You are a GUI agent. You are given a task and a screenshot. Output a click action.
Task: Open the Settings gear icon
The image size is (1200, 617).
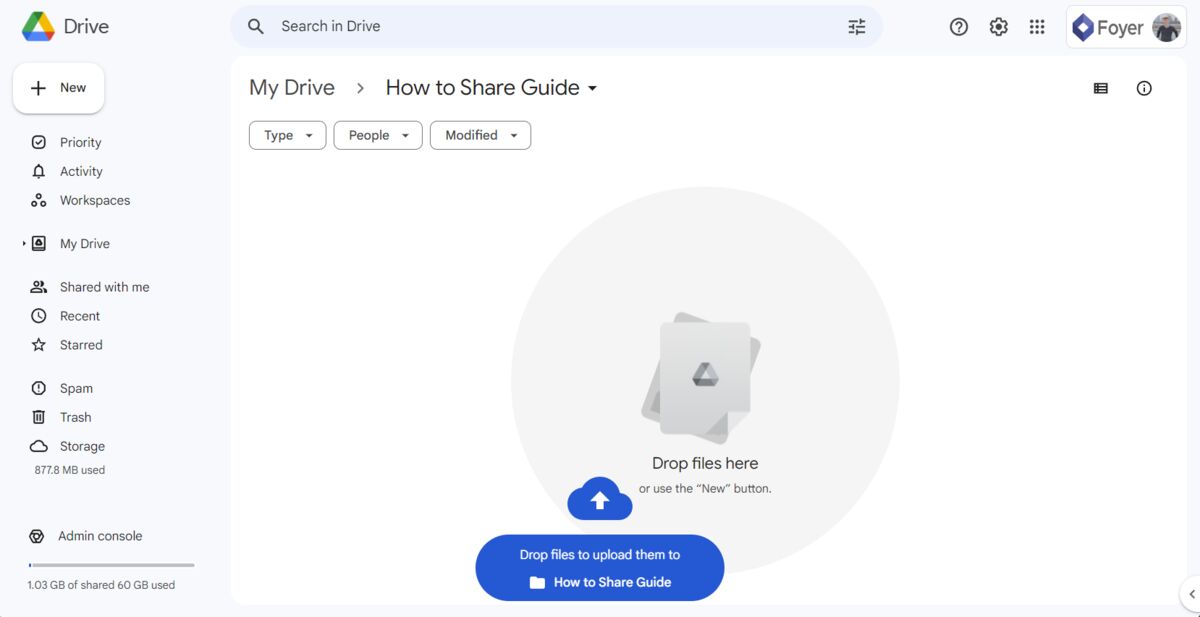coord(998,27)
